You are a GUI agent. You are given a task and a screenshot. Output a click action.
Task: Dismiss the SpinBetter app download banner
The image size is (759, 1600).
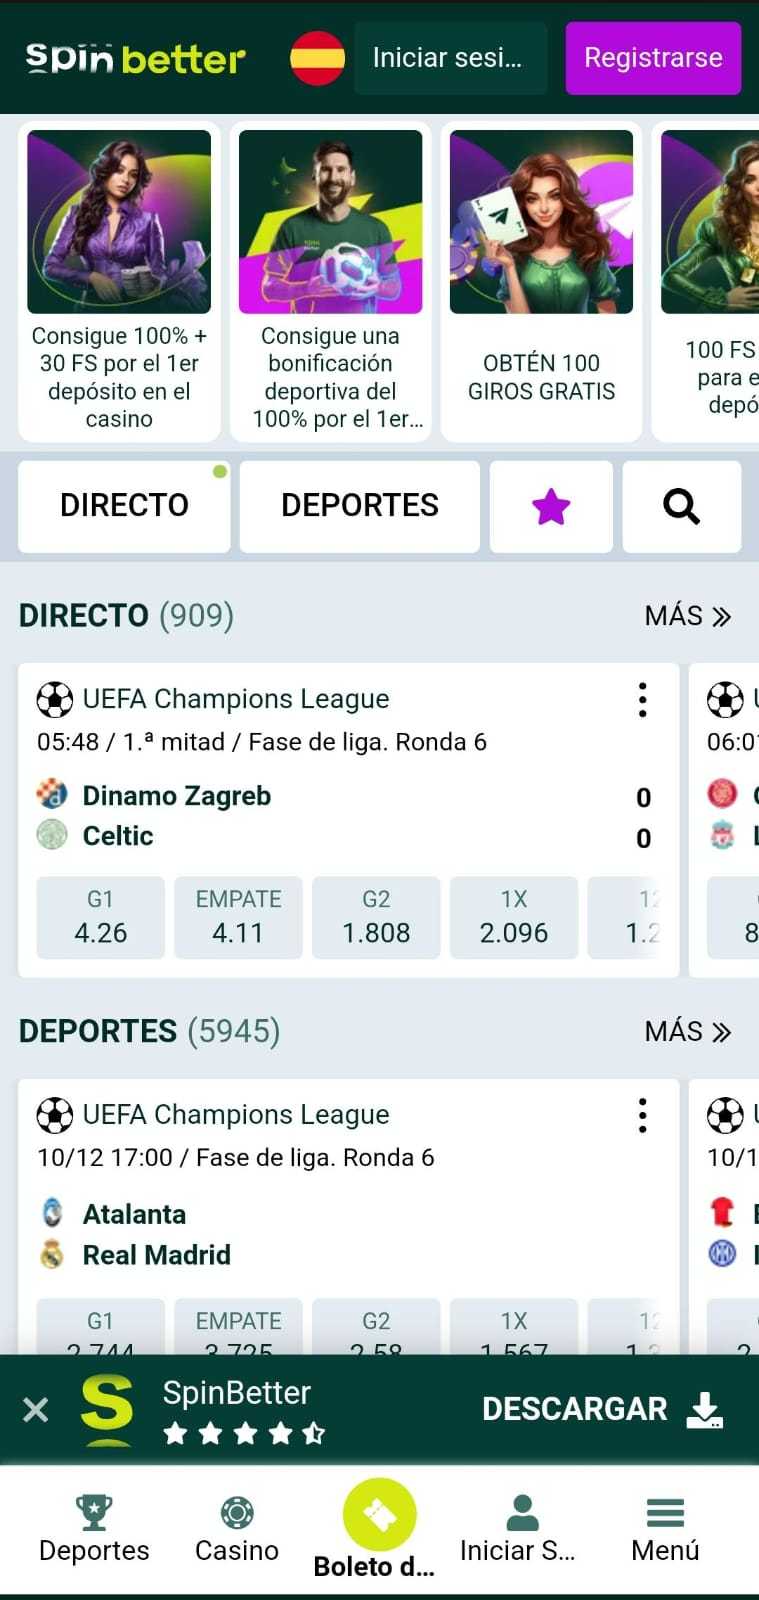[36, 1410]
